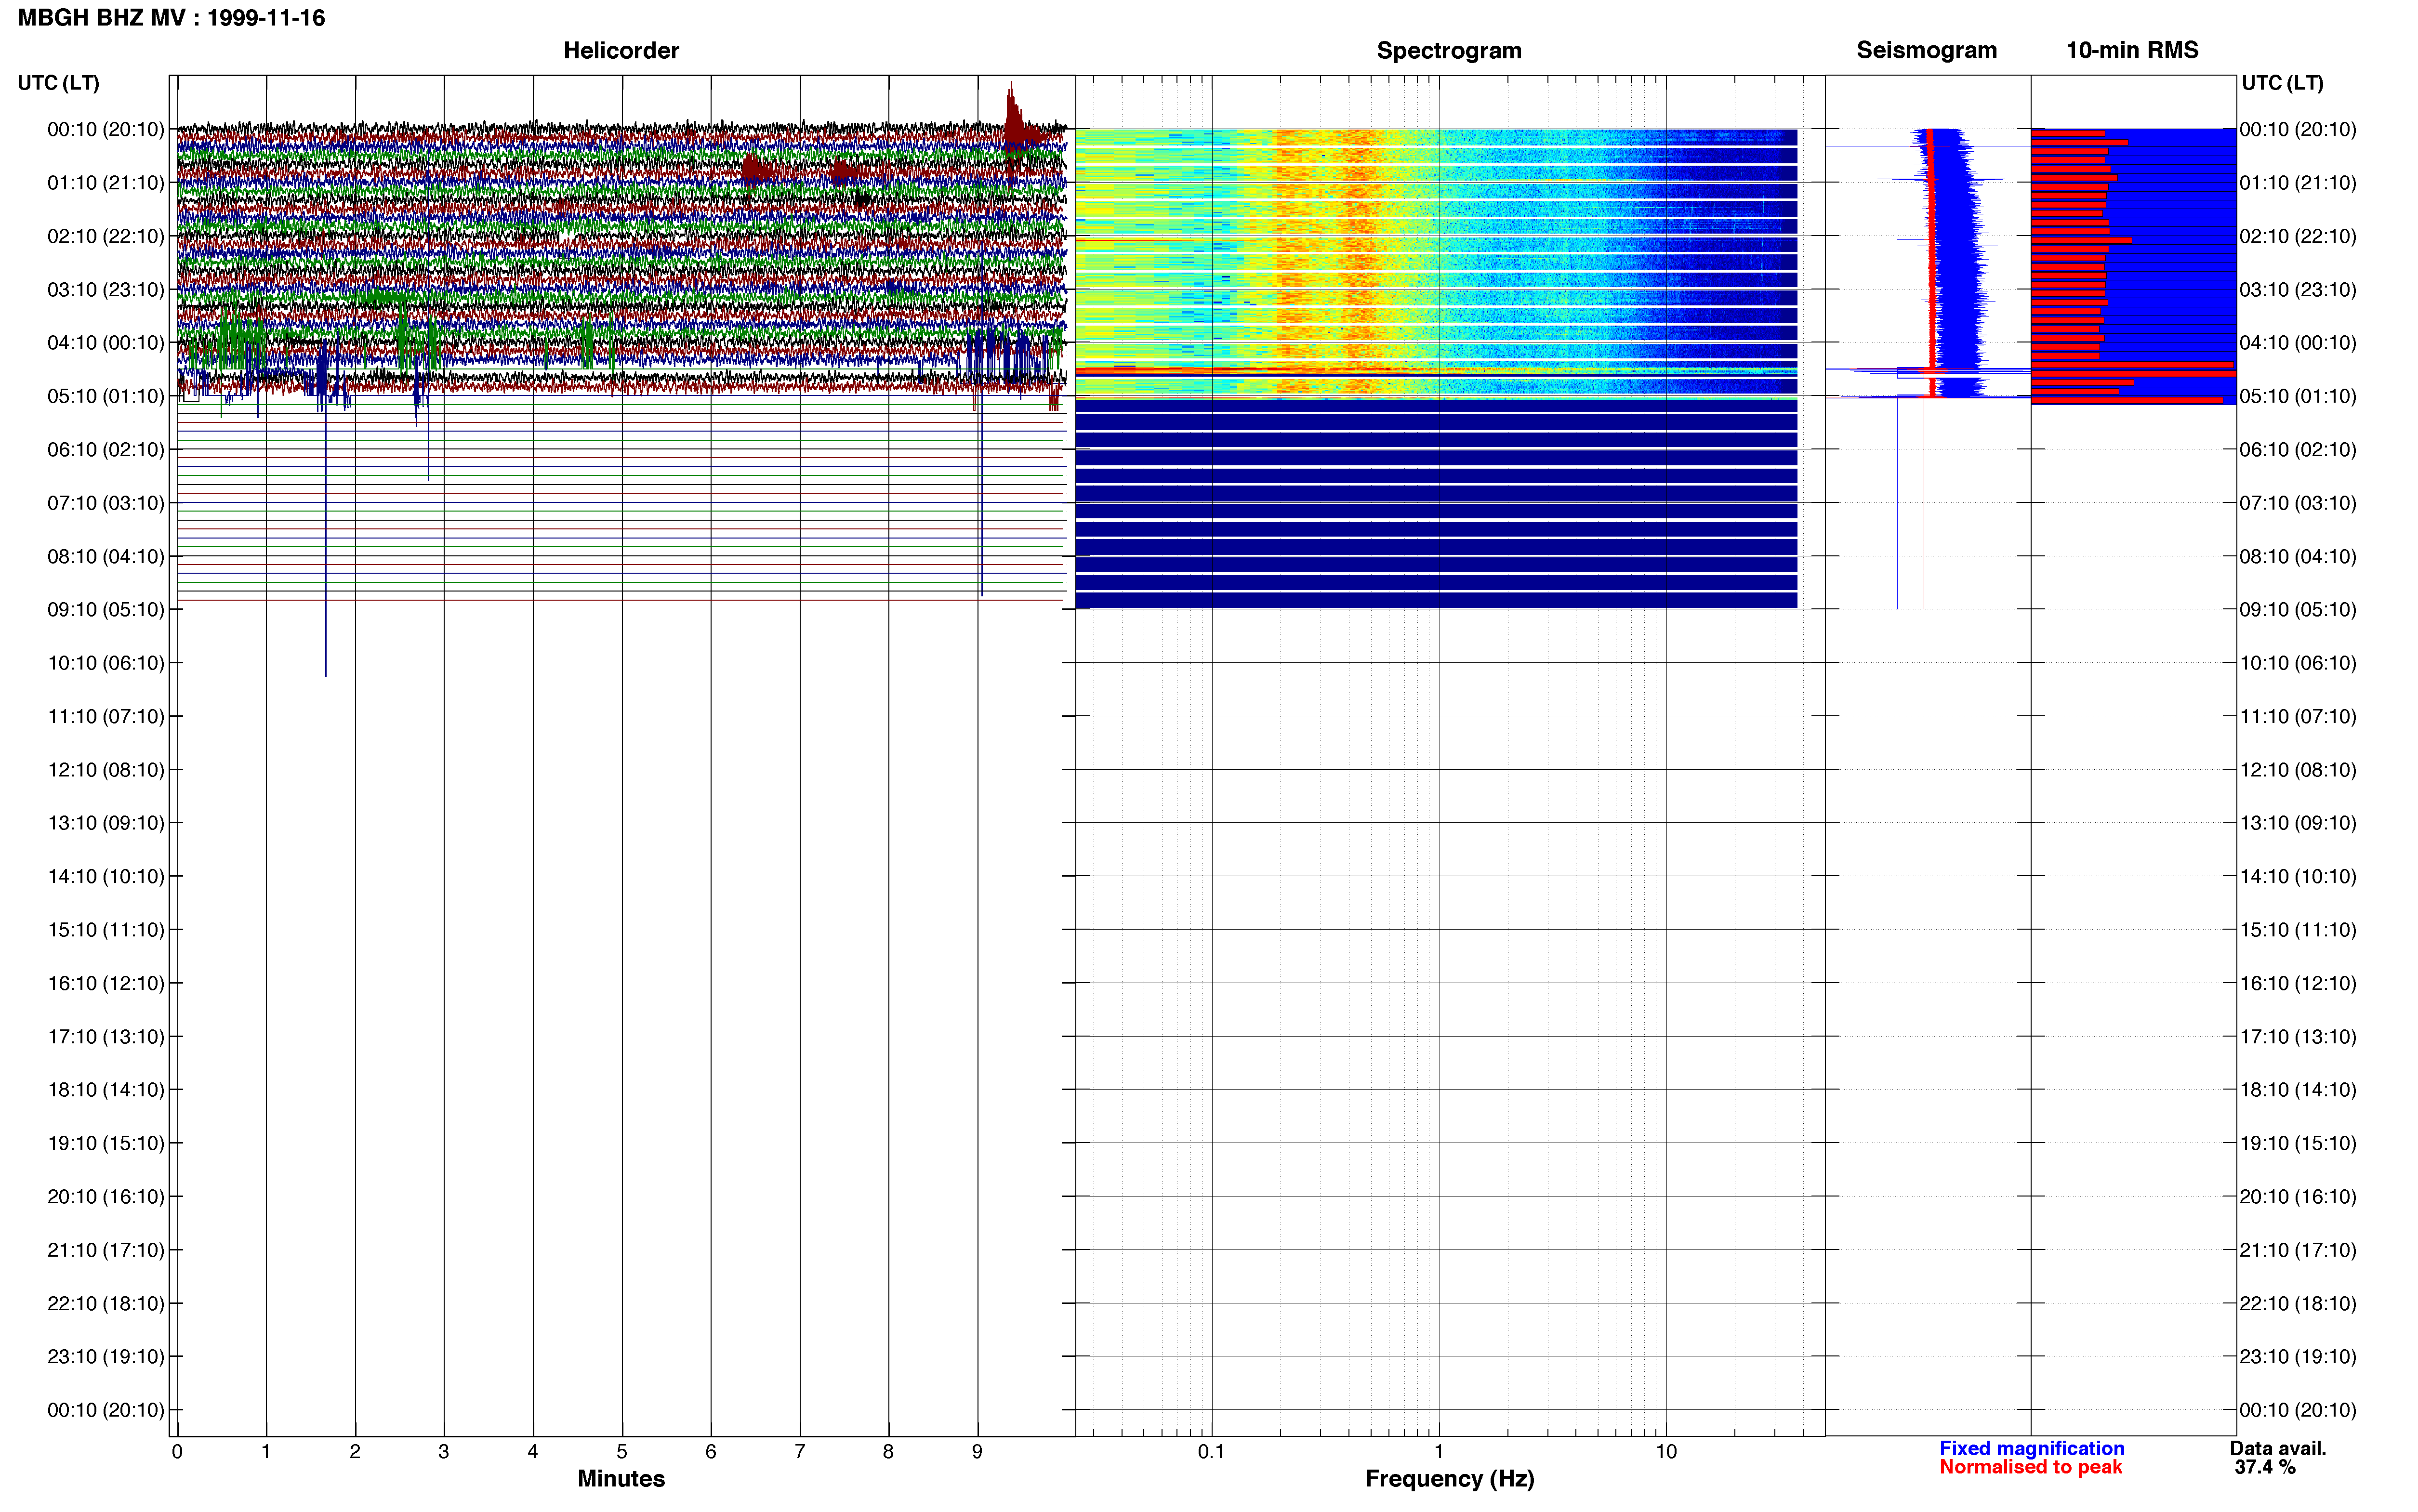This screenshot has height=1512, width=2418.
Task: Click the left 09:10 (05:10) time label
Action: pos(106,610)
